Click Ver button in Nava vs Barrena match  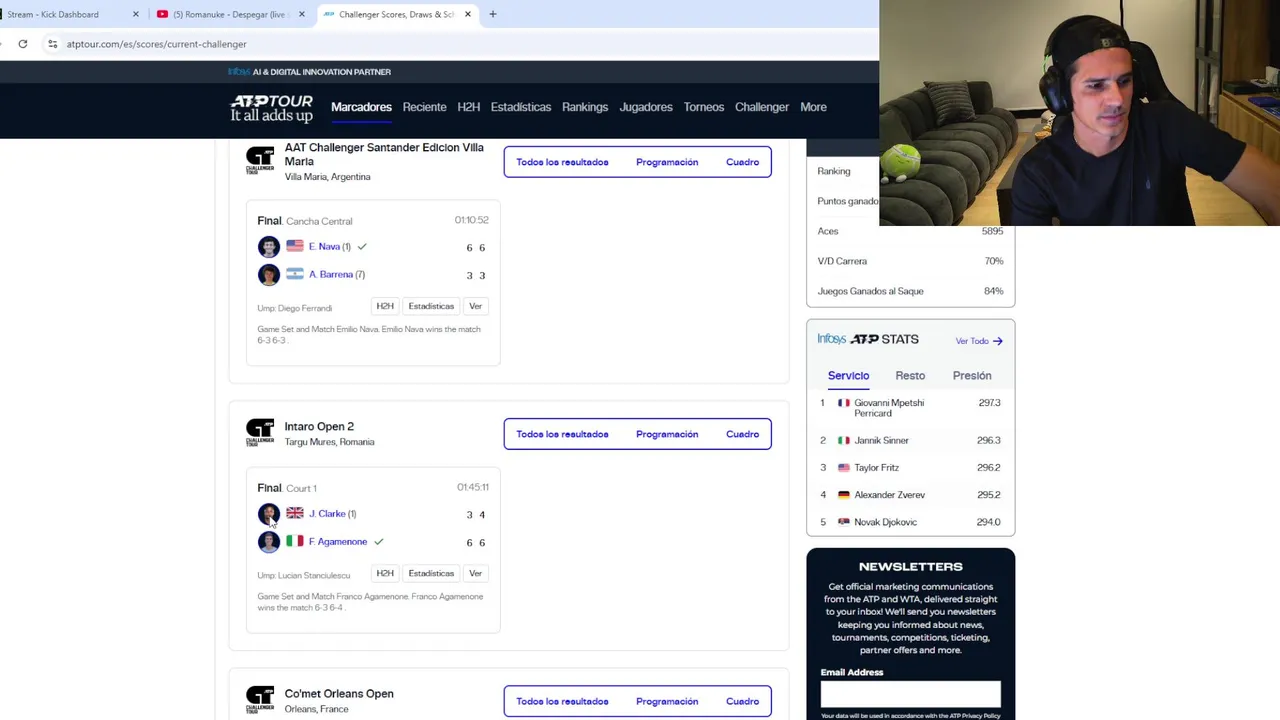[x=475, y=306]
